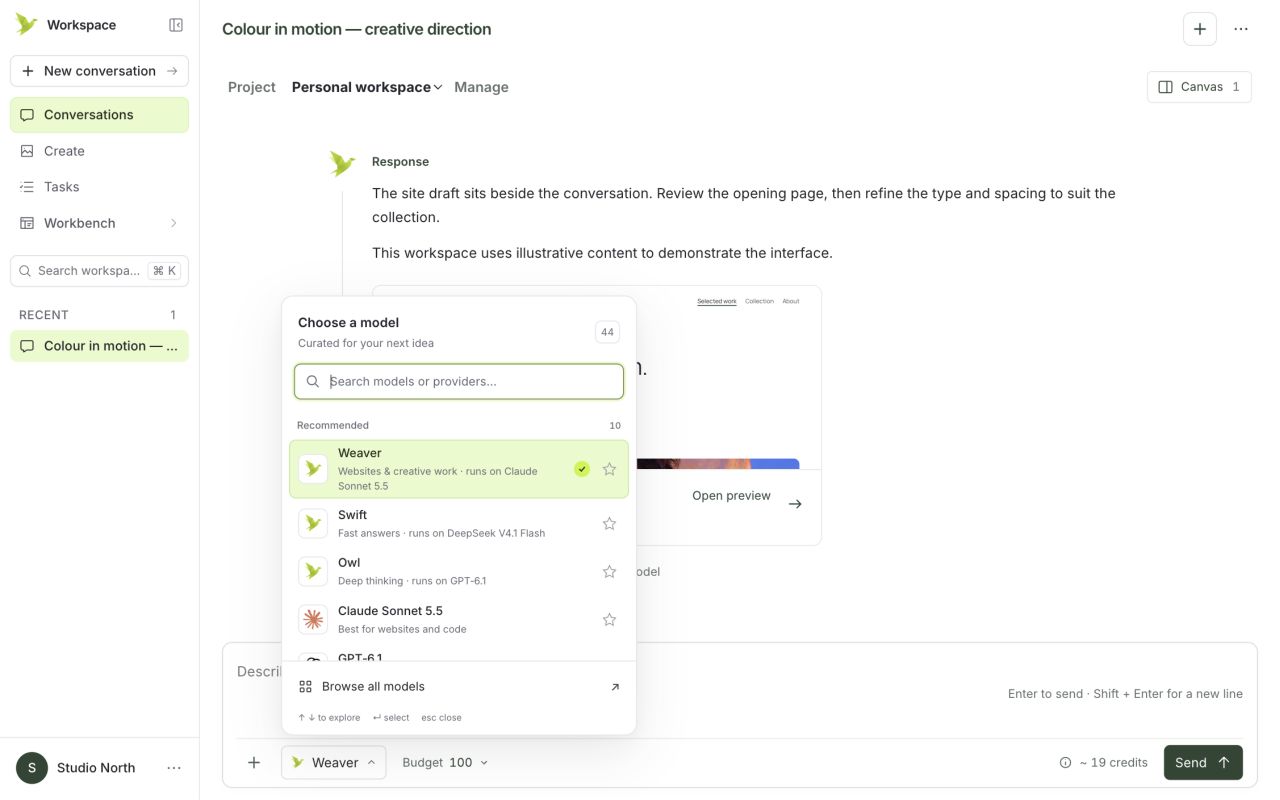Focus the Search workspace field
1280x800 pixels.
coord(99,271)
